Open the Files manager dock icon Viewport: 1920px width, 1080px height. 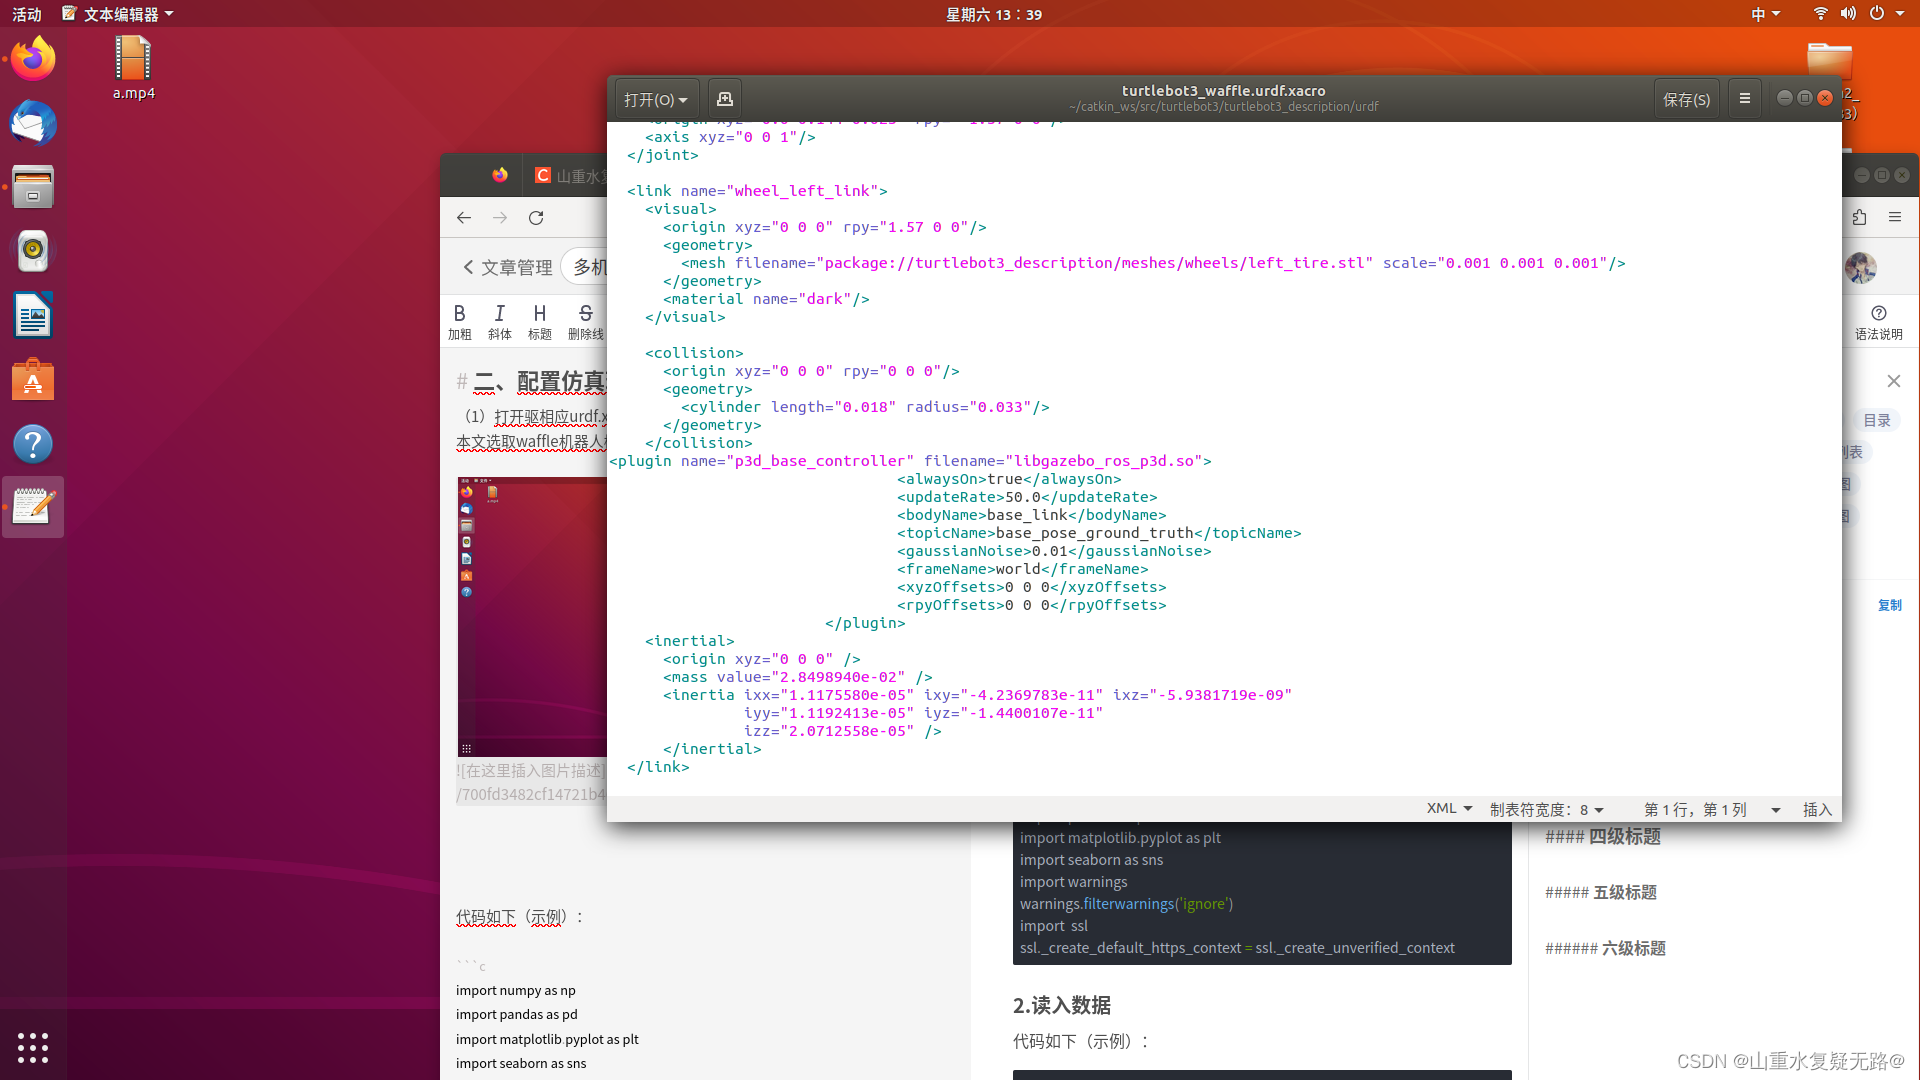click(33, 187)
